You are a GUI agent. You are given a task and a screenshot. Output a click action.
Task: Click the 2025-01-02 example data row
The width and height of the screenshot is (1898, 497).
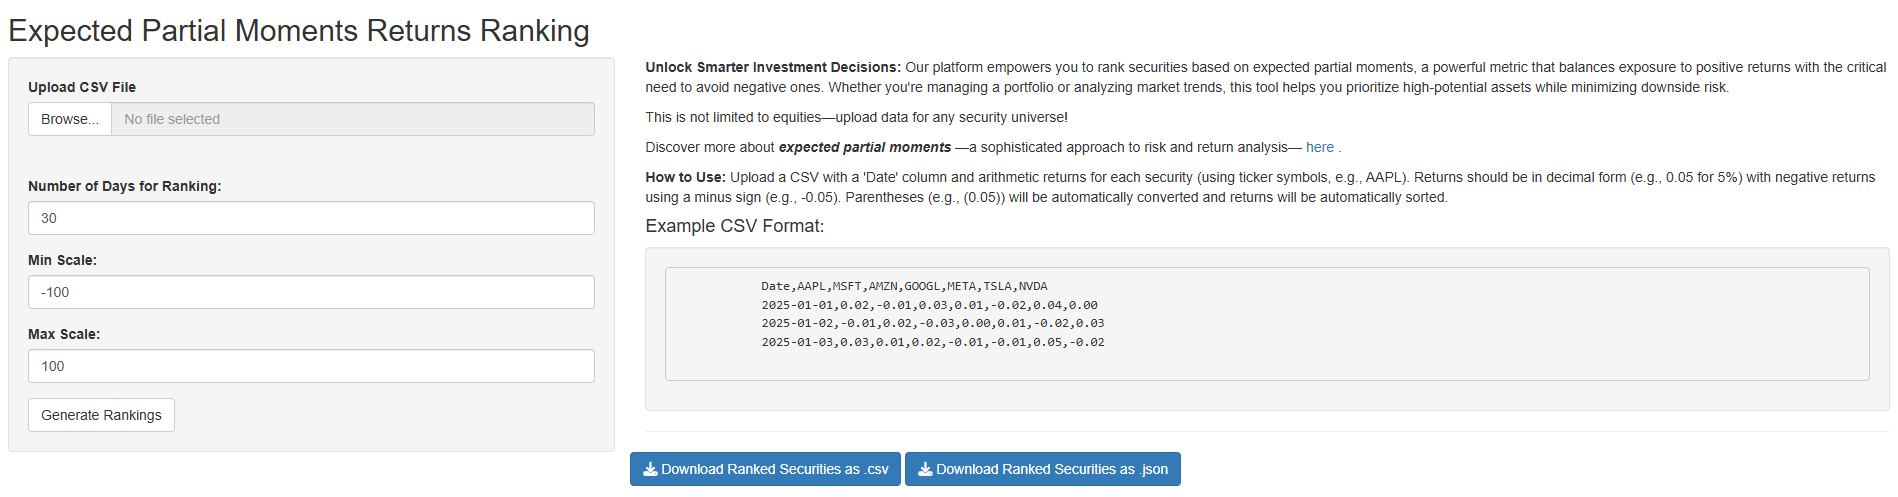(933, 323)
